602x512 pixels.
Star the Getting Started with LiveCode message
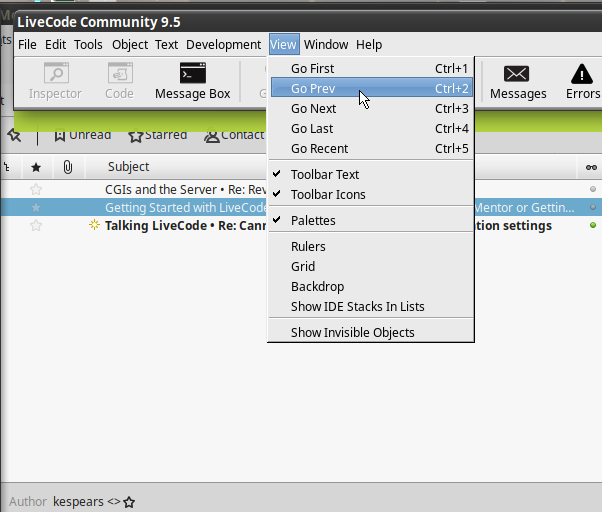click(36, 208)
